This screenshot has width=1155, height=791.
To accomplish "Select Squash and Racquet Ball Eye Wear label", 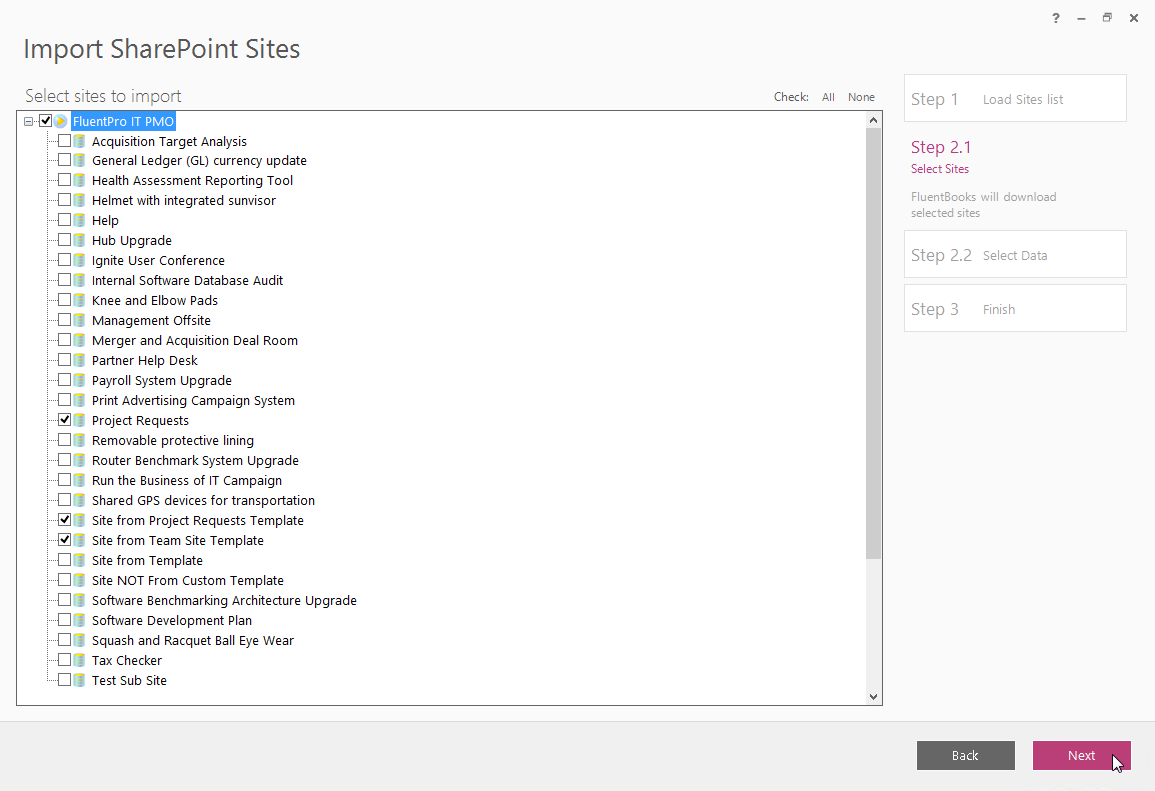I will (x=193, y=640).
